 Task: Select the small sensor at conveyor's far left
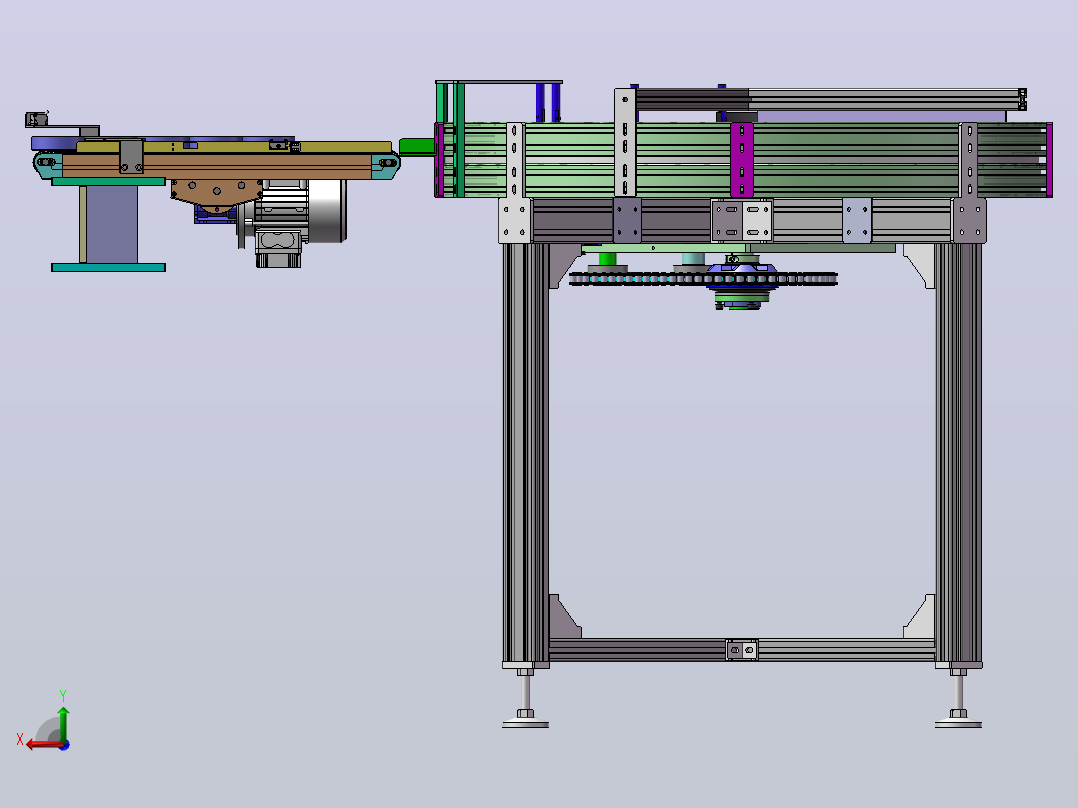coord(36,119)
